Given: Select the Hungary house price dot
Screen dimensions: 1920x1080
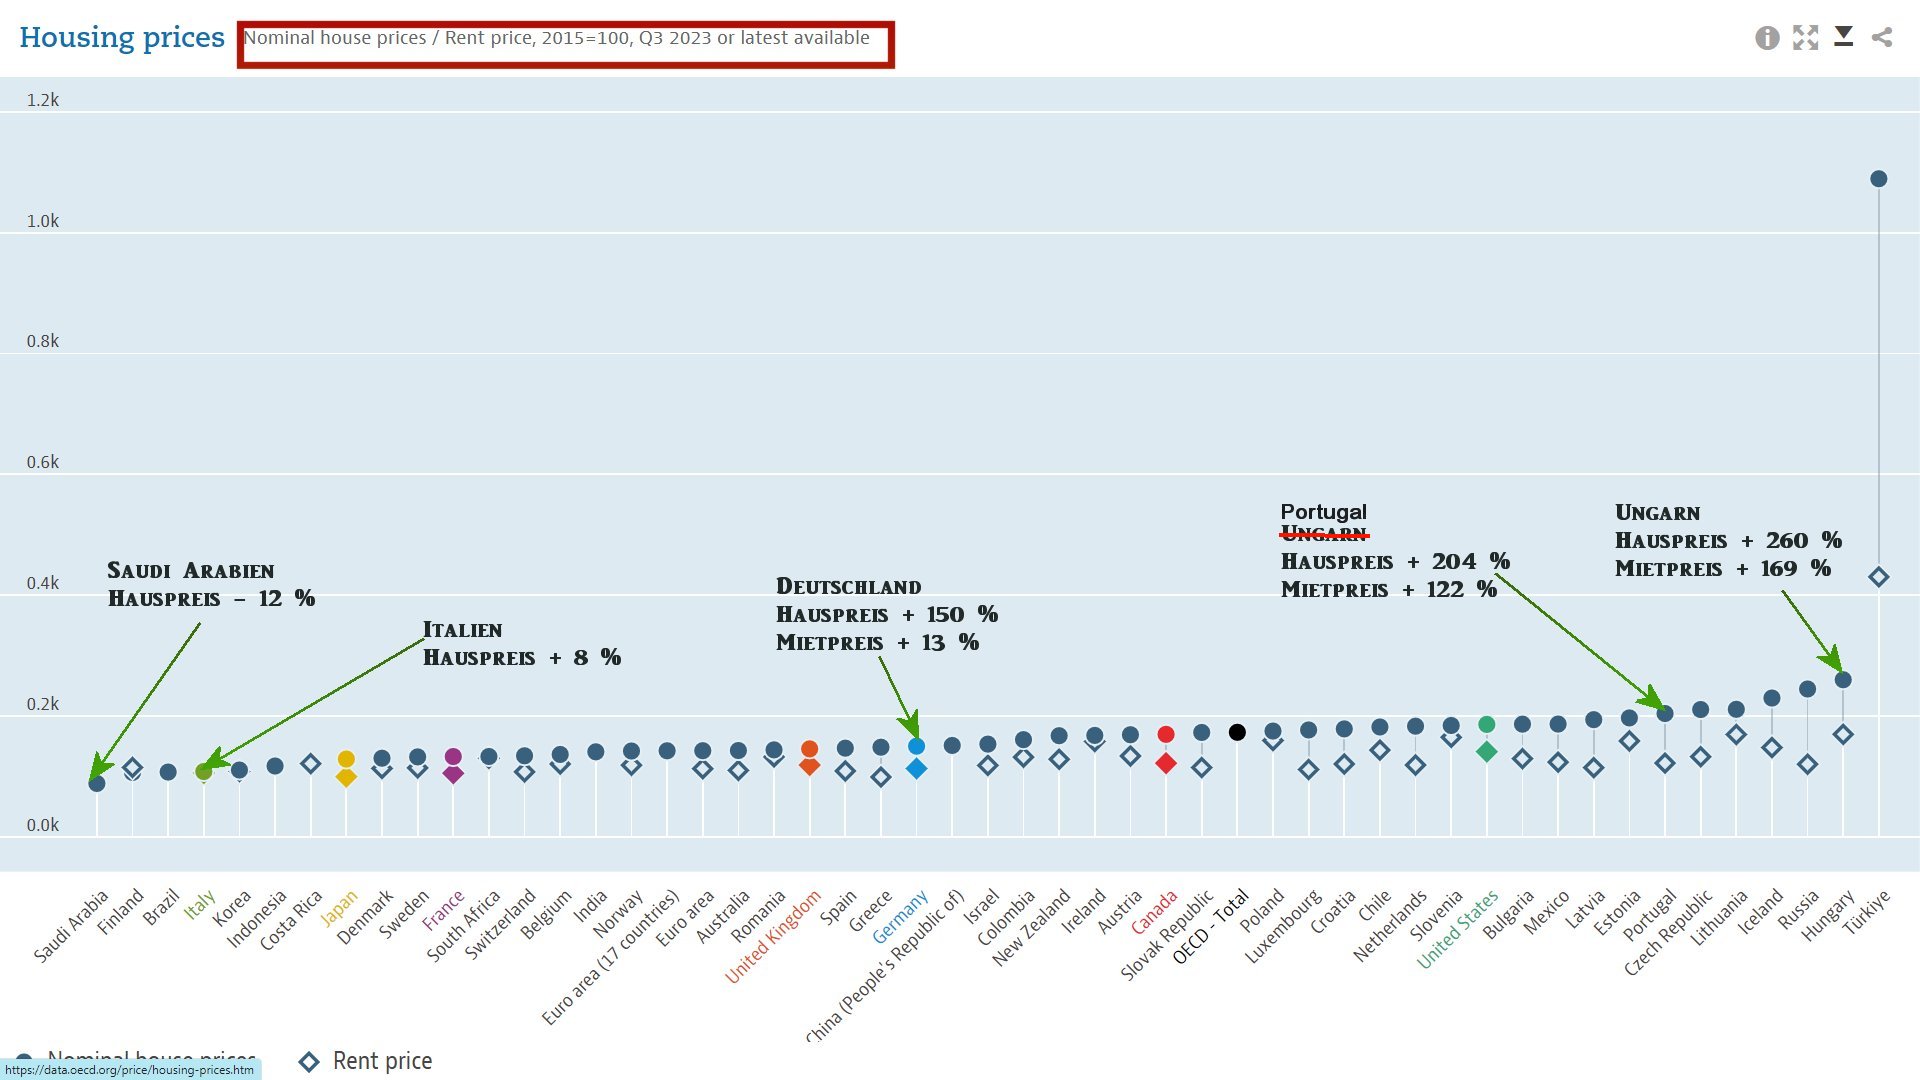Looking at the screenshot, I should pos(1843,680).
